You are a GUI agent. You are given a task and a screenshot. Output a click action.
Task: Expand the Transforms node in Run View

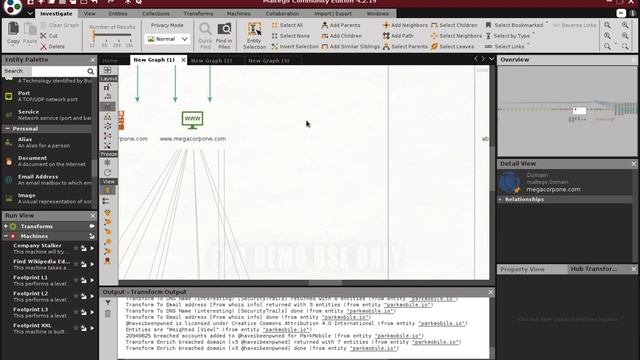(x=6, y=226)
